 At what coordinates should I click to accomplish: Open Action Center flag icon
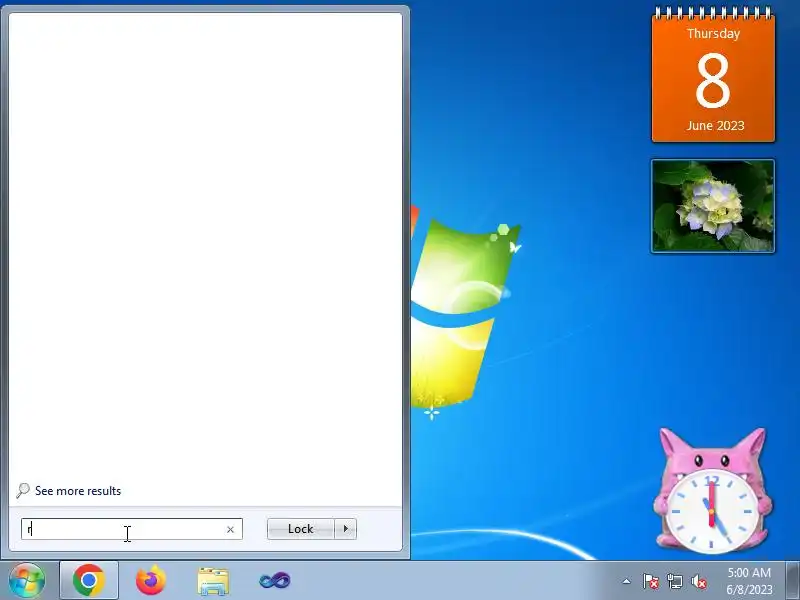(x=650, y=581)
